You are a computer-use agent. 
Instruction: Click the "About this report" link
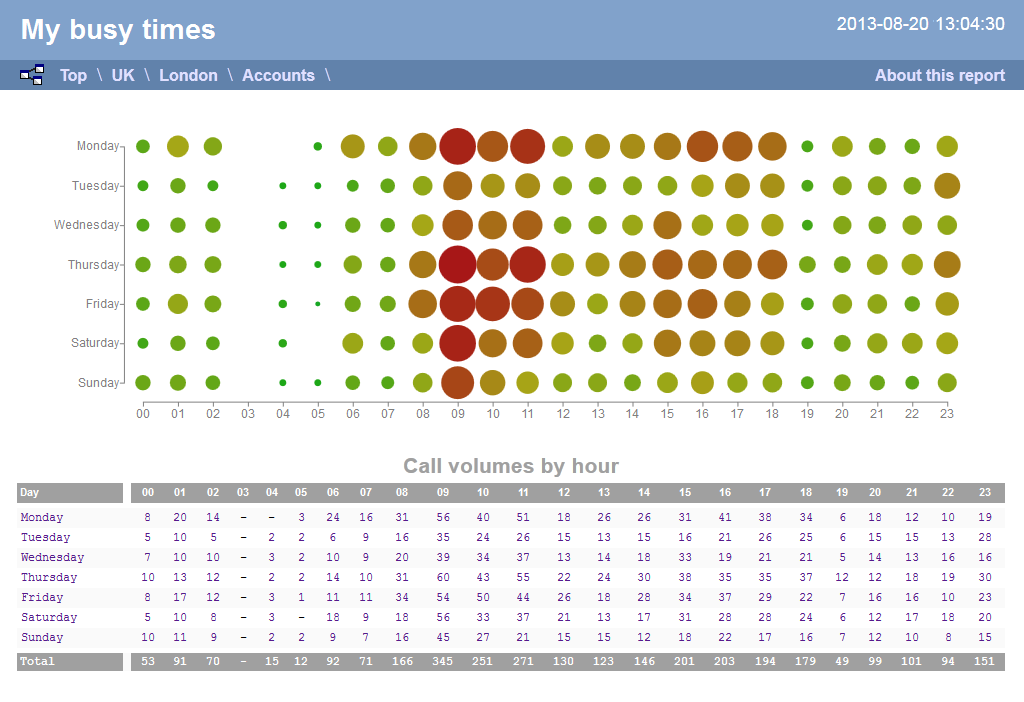[x=939, y=75]
